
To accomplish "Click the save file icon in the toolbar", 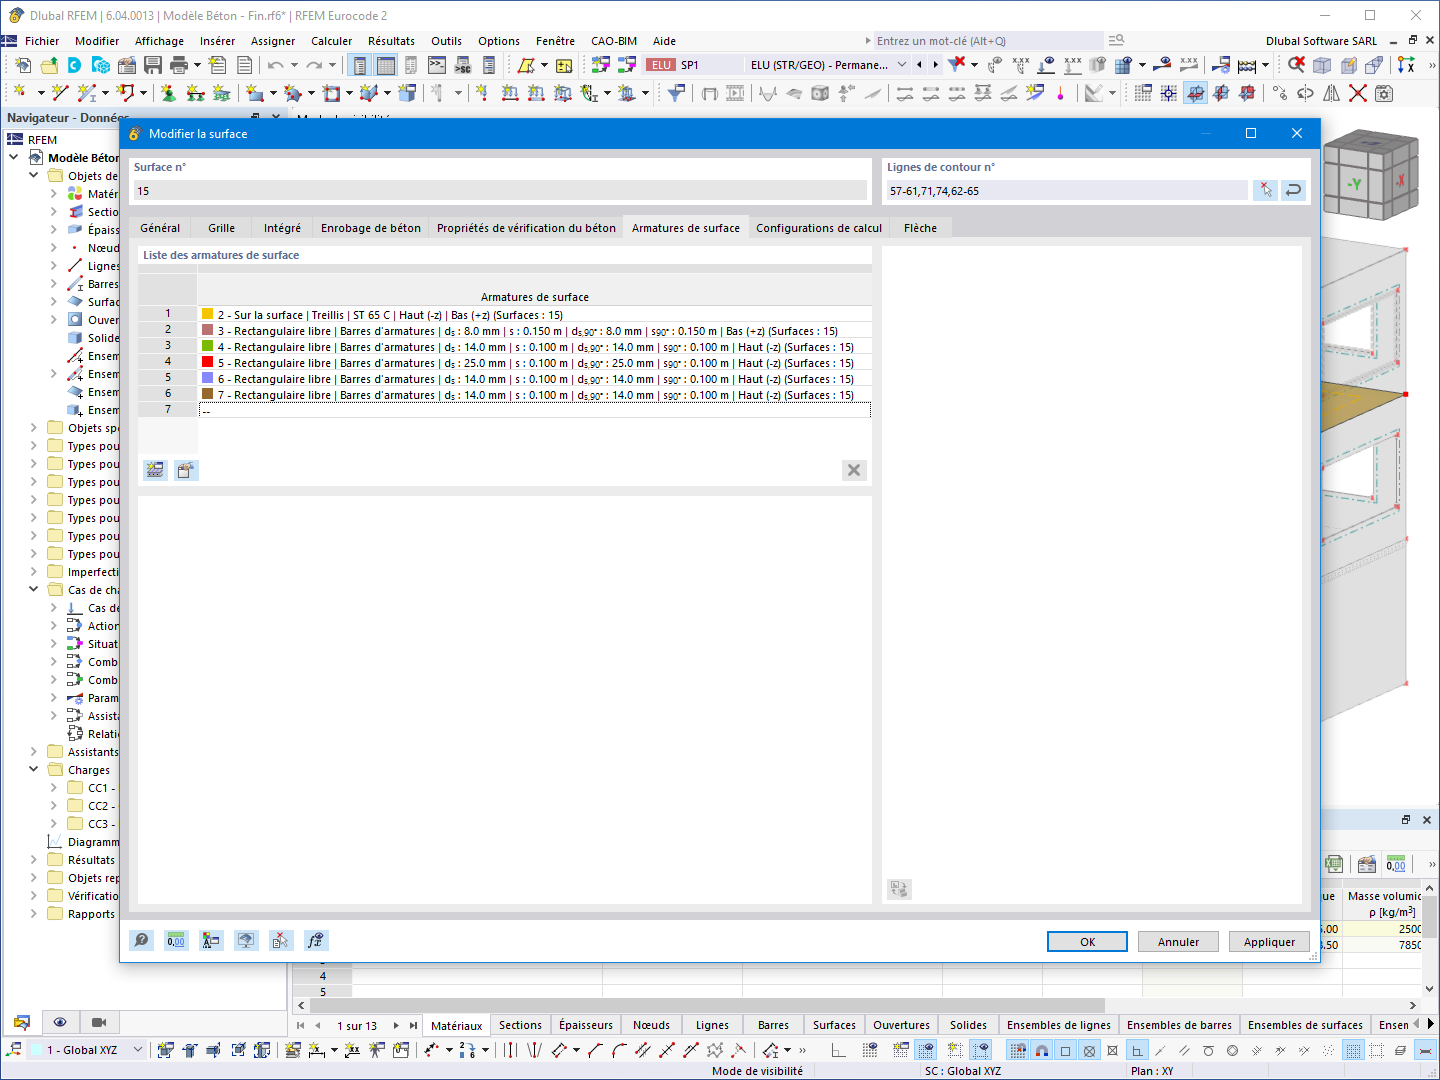I will 153,65.
